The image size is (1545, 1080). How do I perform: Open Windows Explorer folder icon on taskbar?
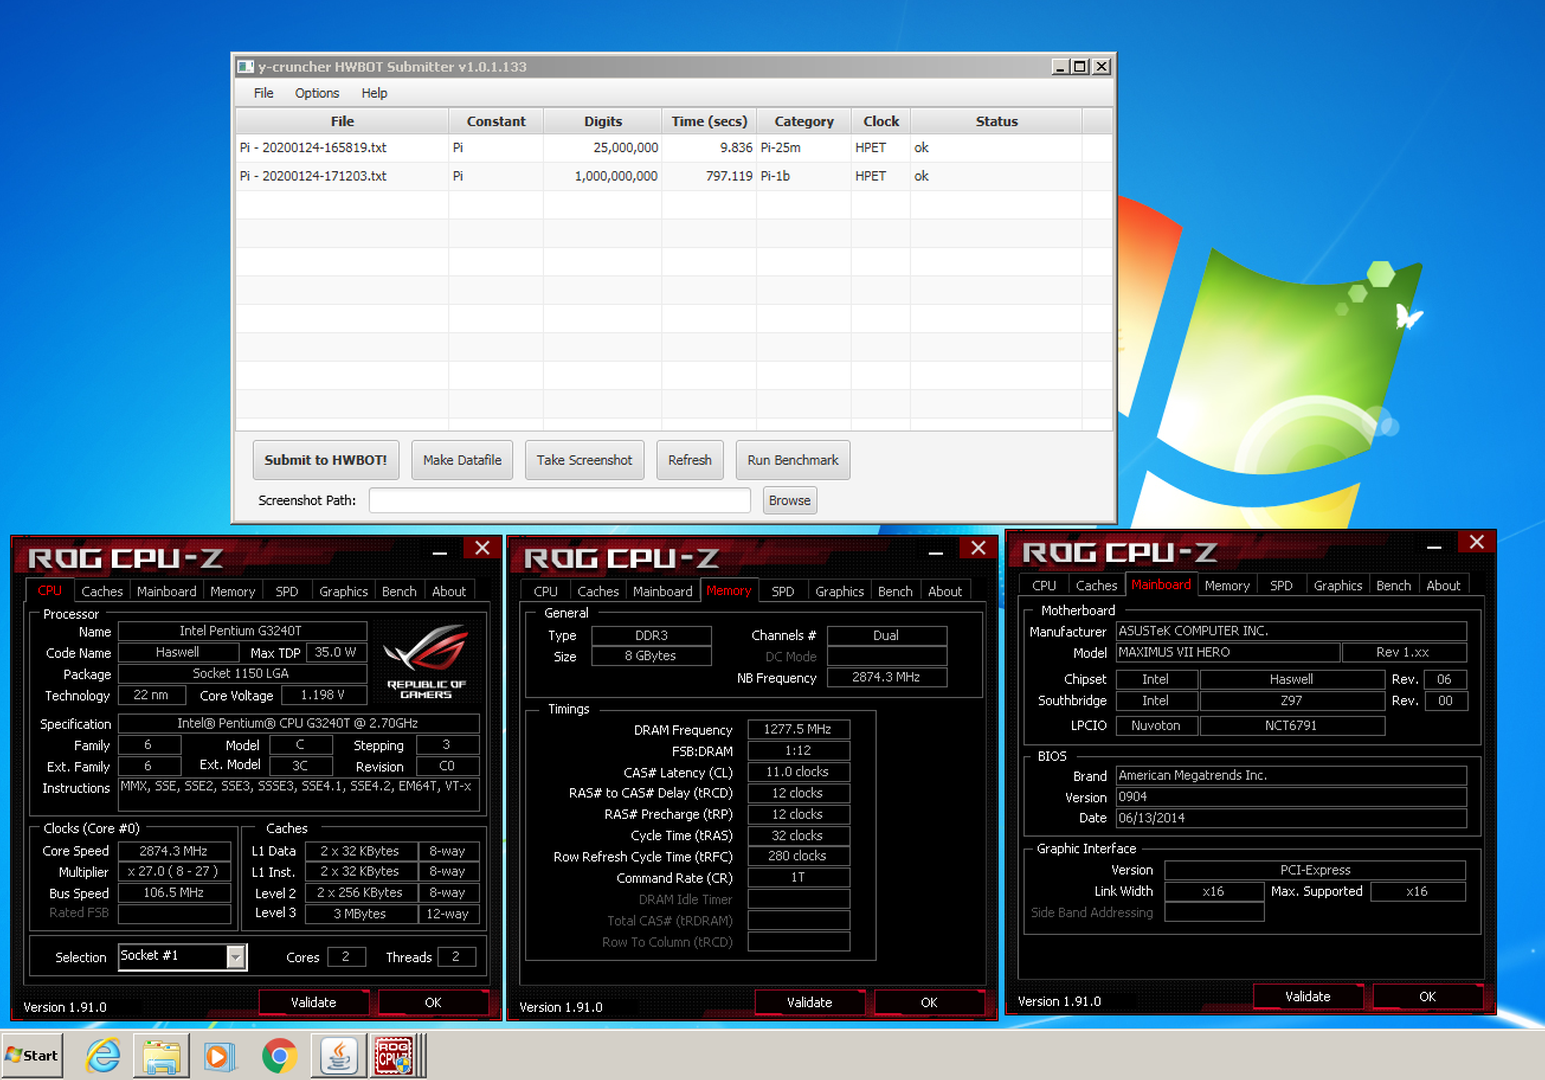click(x=161, y=1056)
